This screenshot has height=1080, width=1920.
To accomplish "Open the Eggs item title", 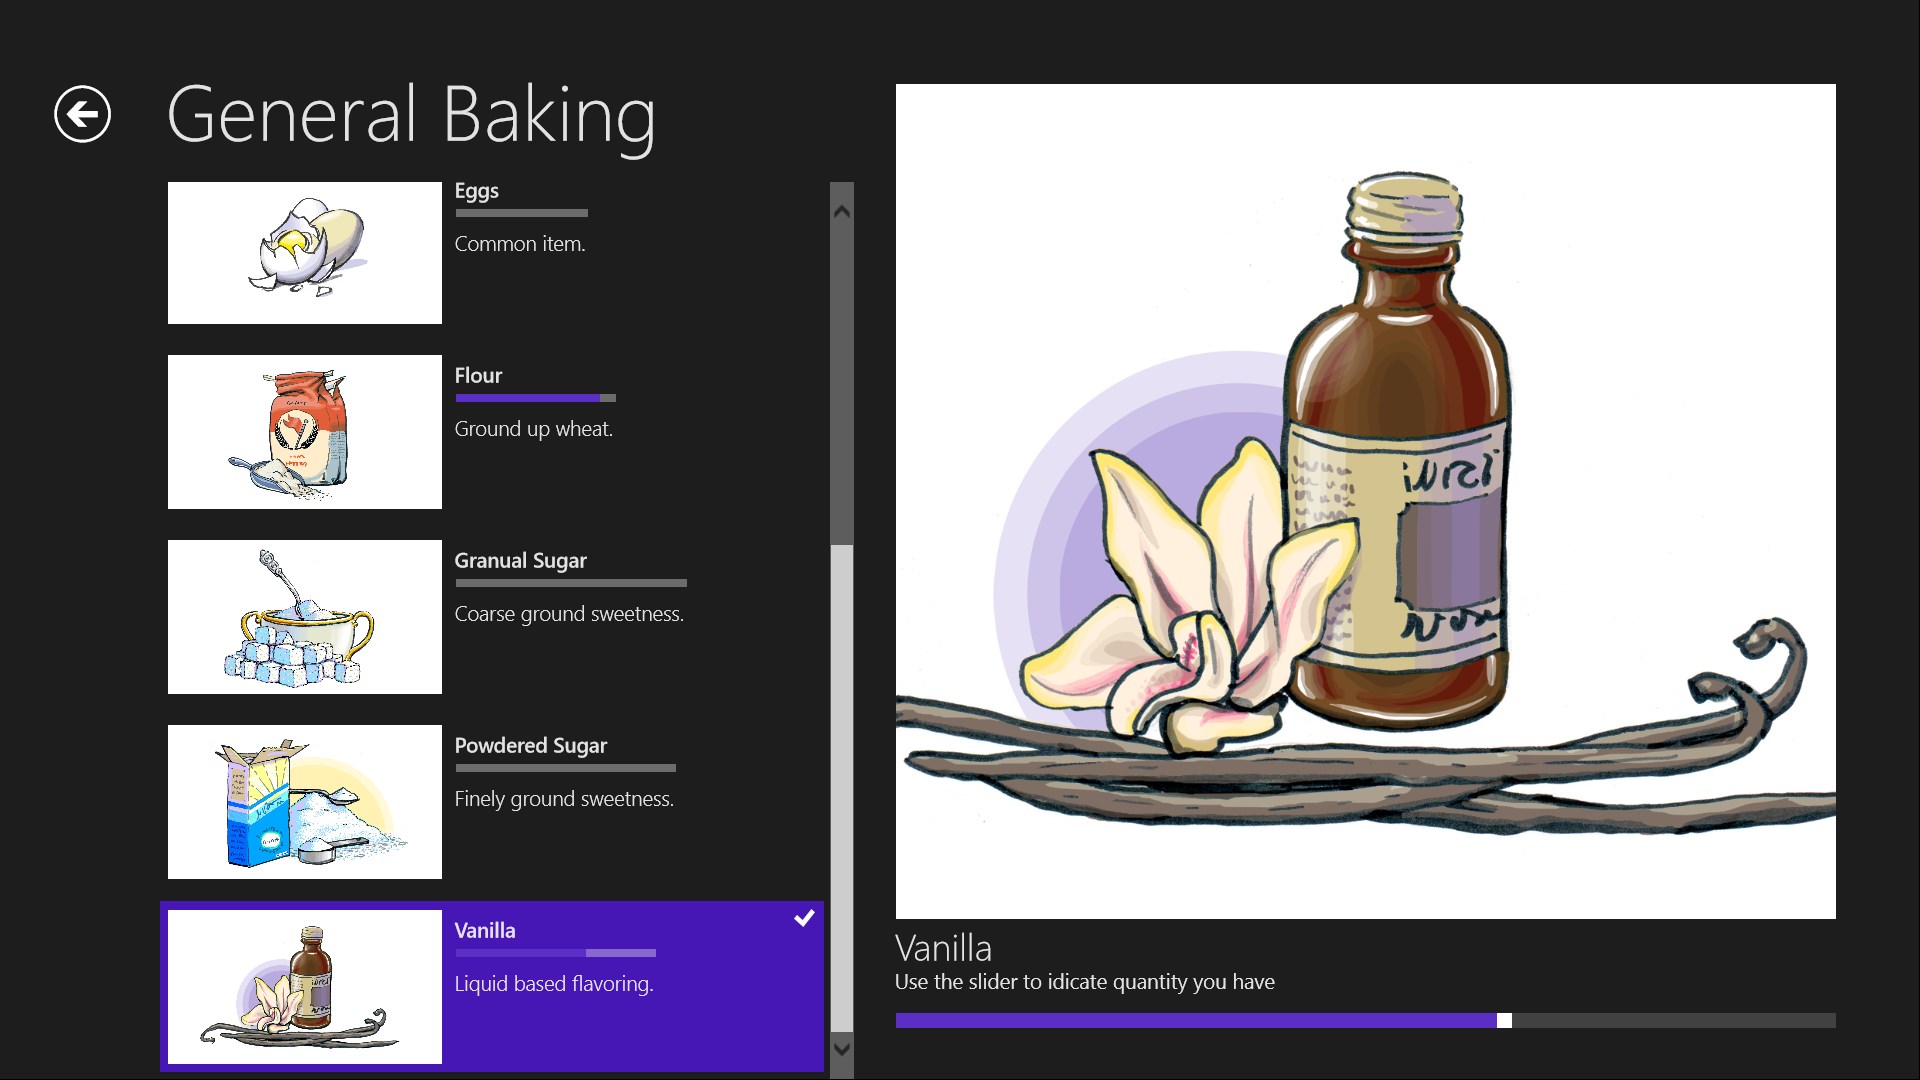I will click(x=476, y=191).
